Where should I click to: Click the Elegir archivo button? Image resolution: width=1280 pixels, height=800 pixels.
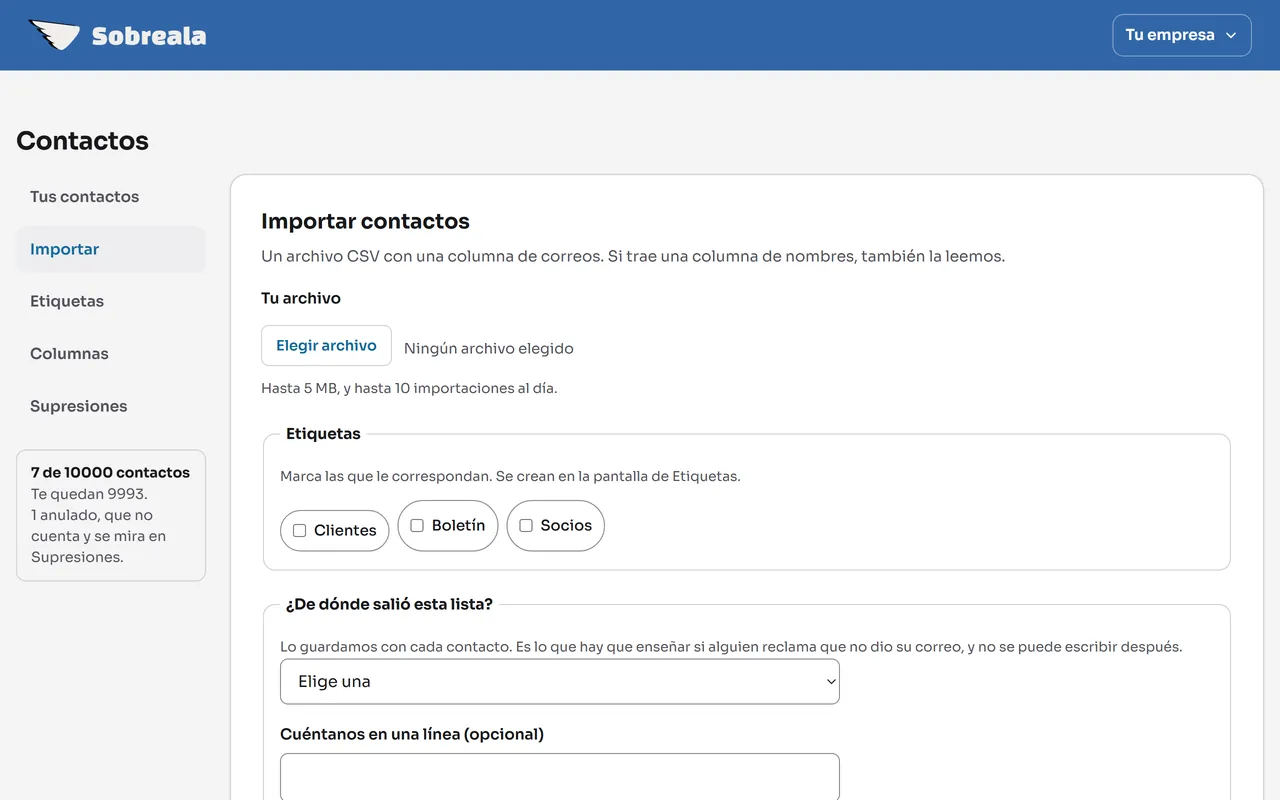point(326,346)
